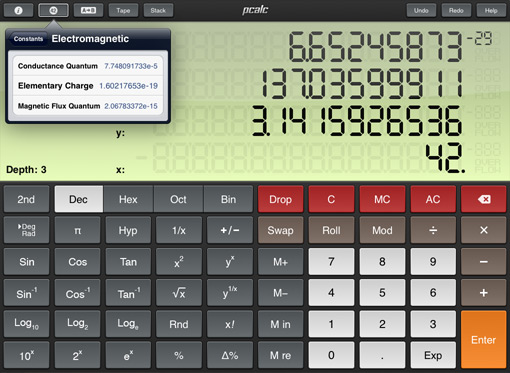Click the Undo button
Screen dimensions: 510x373
tap(421, 10)
